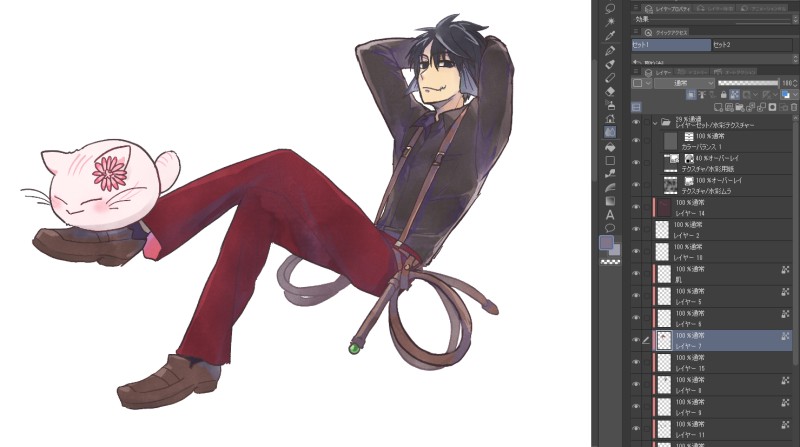Toggle the lock box for レイヤー 15
This screenshot has height=447, width=800.
(x=646, y=362)
